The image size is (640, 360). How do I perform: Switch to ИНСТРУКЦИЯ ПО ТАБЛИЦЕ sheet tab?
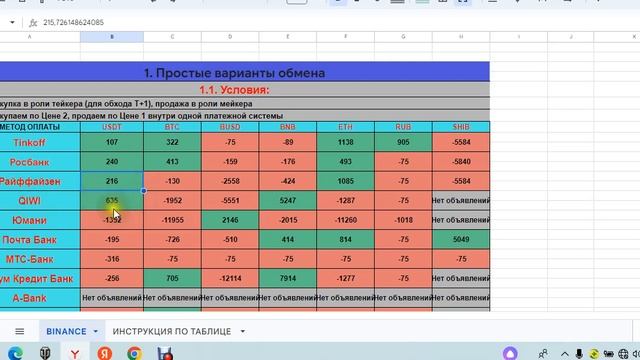coord(172,331)
